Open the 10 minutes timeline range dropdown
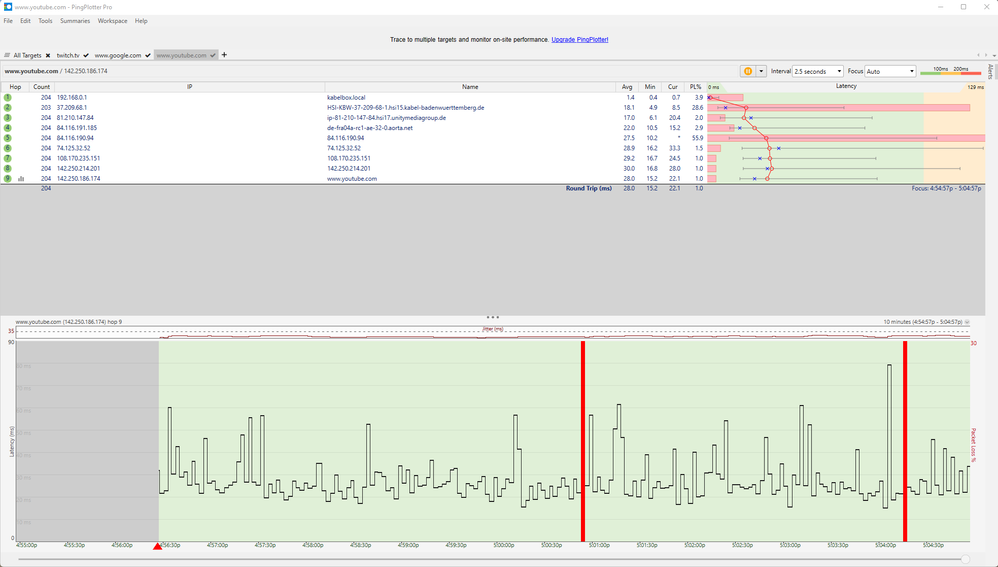The width and height of the screenshot is (998, 567). tap(967, 322)
